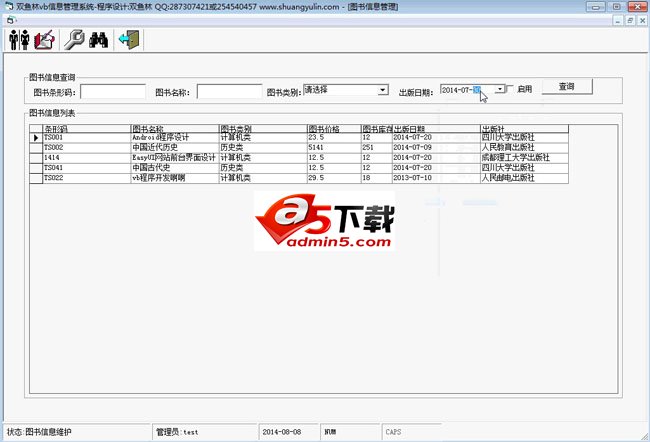This screenshot has height=442, width=650.
Task: Click date cell 2014-07-09
Action: (436, 148)
